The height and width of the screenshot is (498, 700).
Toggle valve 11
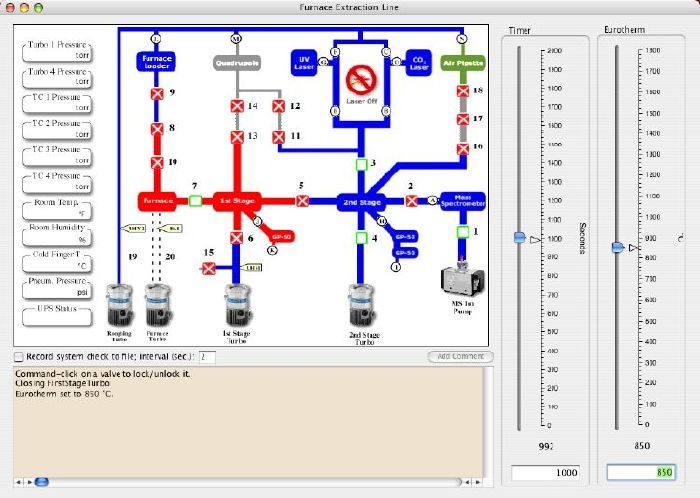[279, 137]
